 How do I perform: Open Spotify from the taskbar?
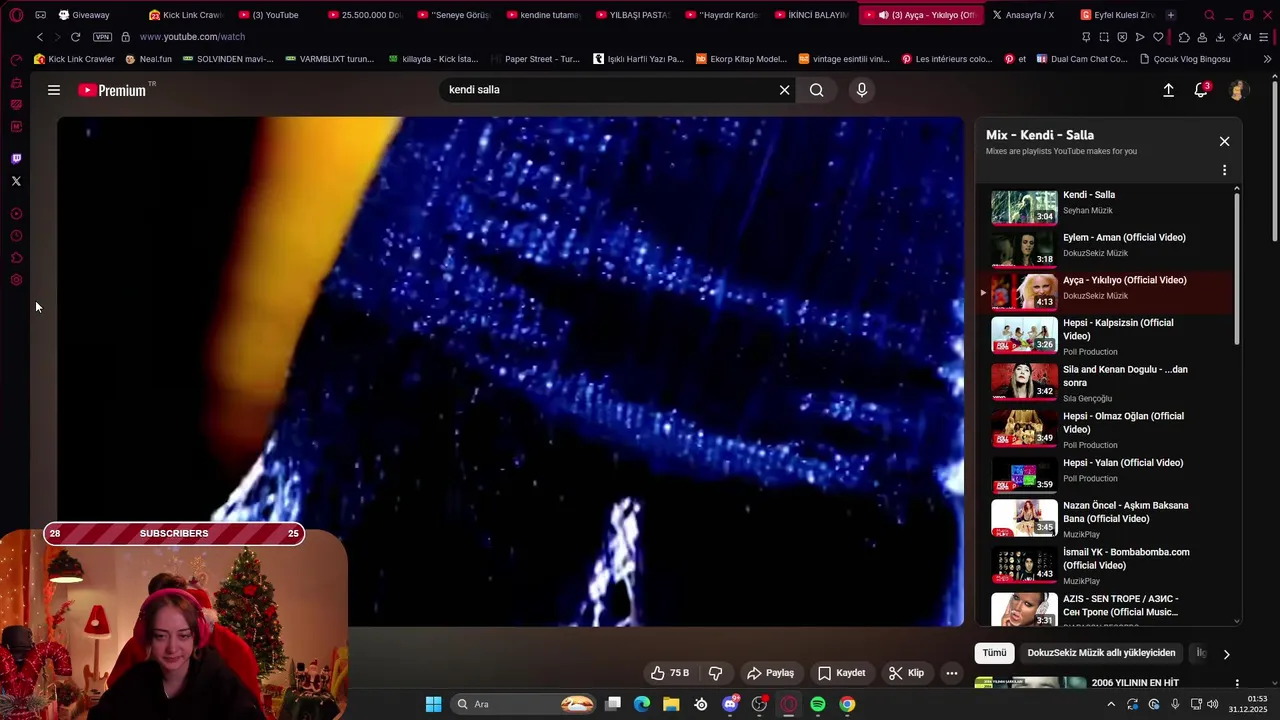click(818, 704)
